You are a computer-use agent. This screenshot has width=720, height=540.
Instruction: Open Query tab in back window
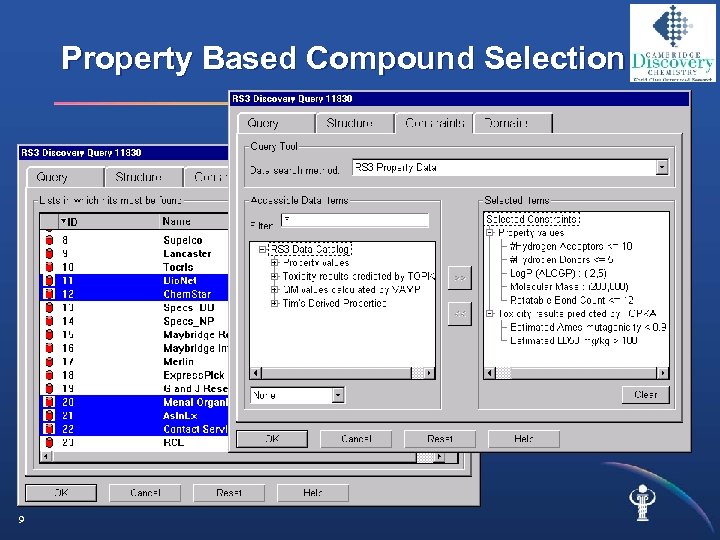[x=65, y=177]
